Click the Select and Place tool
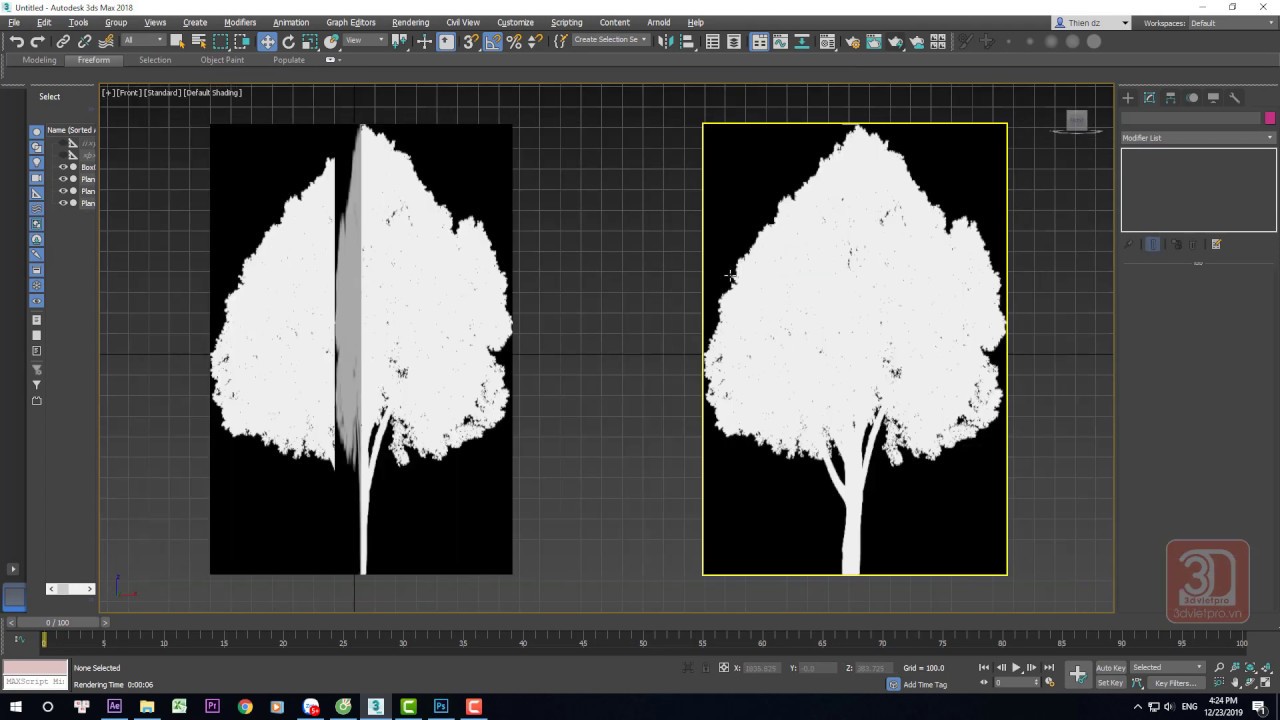This screenshot has height=720, width=1280. [332, 41]
